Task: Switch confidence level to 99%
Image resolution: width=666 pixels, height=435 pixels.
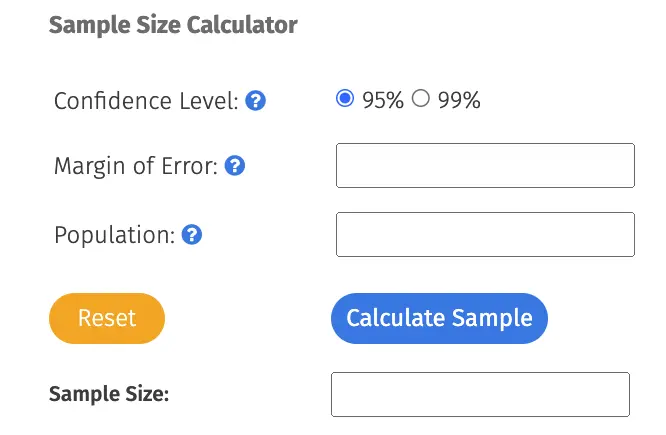Action: click(420, 98)
